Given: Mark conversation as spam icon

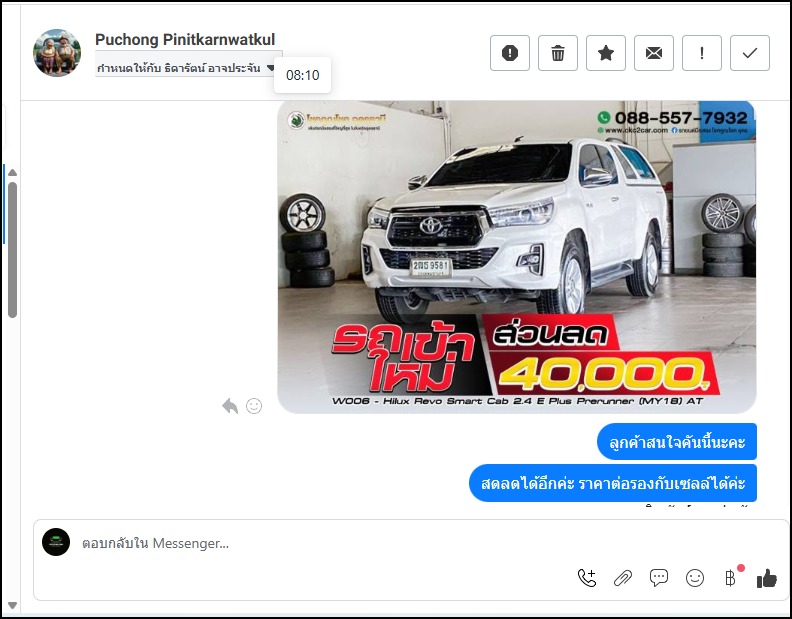Looking at the screenshot, I should pos(510,53).
